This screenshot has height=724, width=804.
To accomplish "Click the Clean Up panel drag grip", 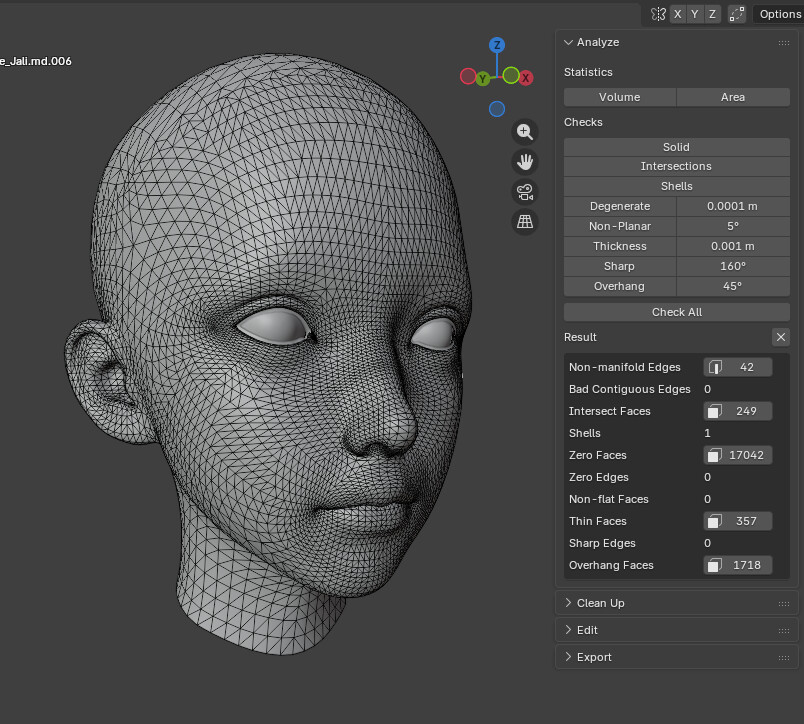I will (783, 604).
